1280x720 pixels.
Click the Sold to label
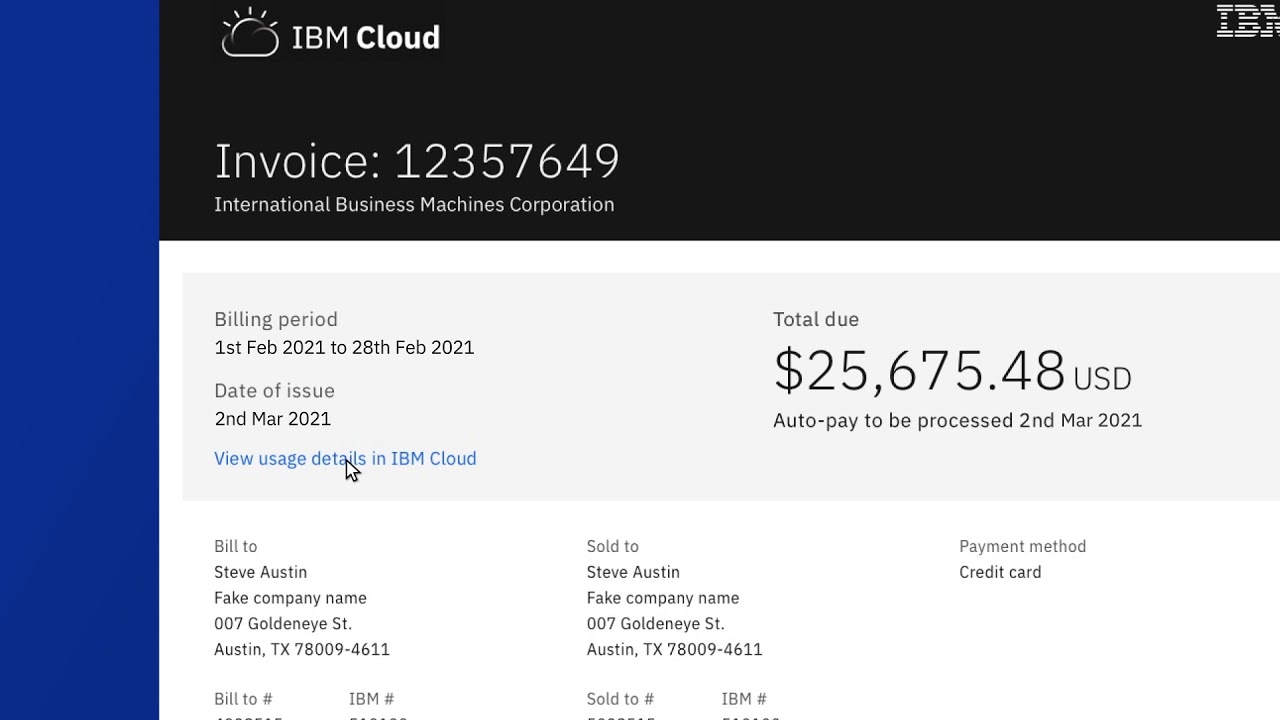pyautogui.click(x=612, y=546)
